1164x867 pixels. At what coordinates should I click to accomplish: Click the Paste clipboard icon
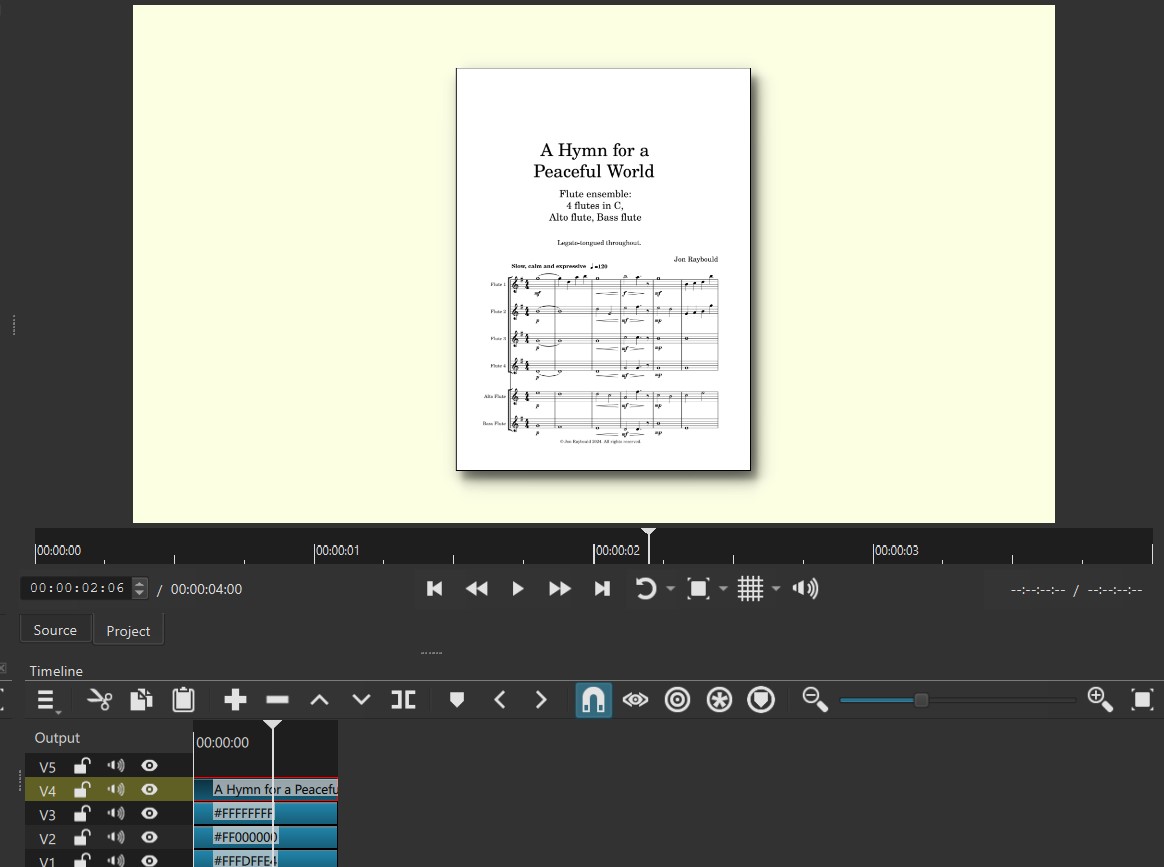[183, 700]
